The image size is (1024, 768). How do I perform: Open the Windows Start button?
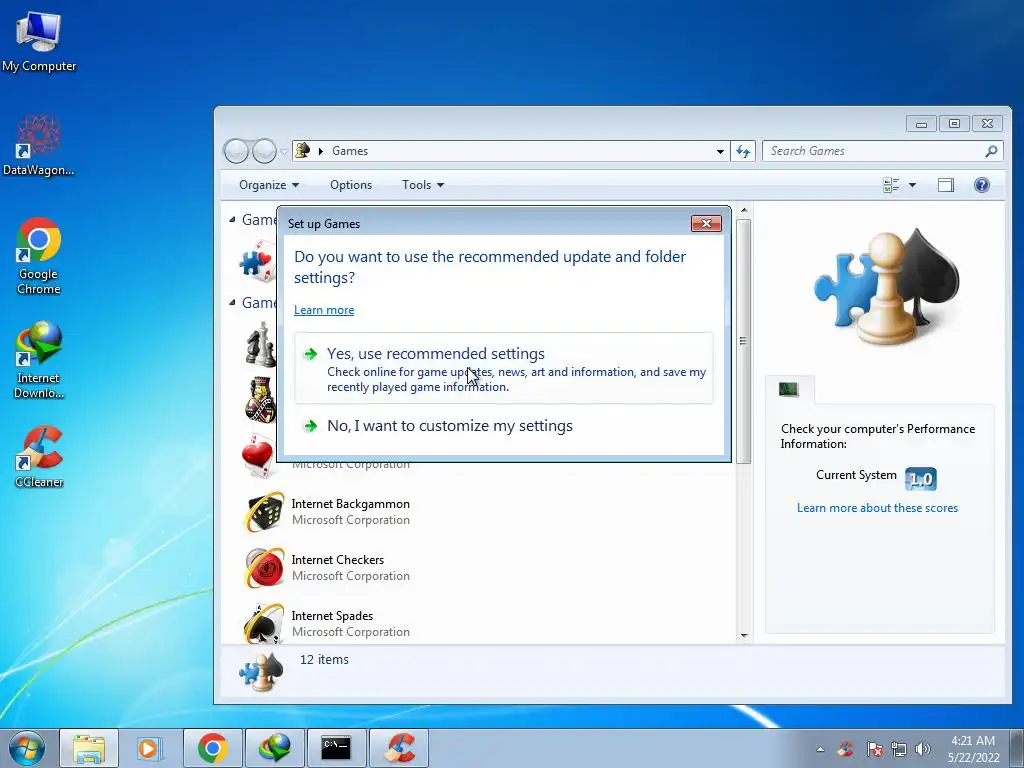coord(27,748)
